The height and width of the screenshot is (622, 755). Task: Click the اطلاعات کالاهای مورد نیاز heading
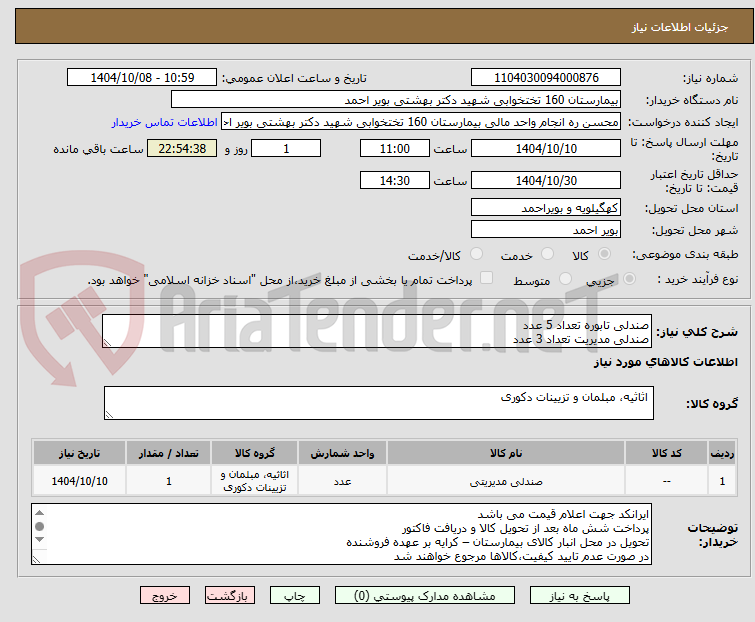(x=665, y=362)
